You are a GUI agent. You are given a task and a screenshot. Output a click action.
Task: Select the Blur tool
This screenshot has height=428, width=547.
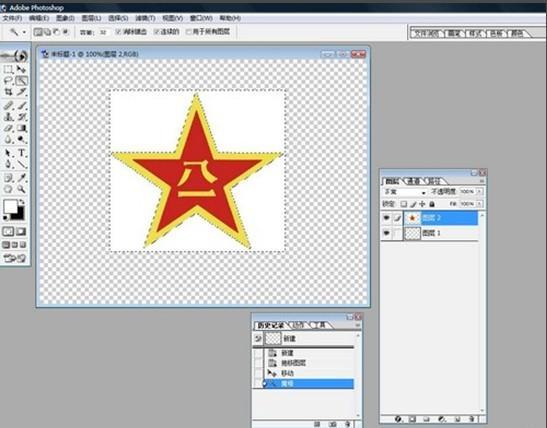click(8, 140)
